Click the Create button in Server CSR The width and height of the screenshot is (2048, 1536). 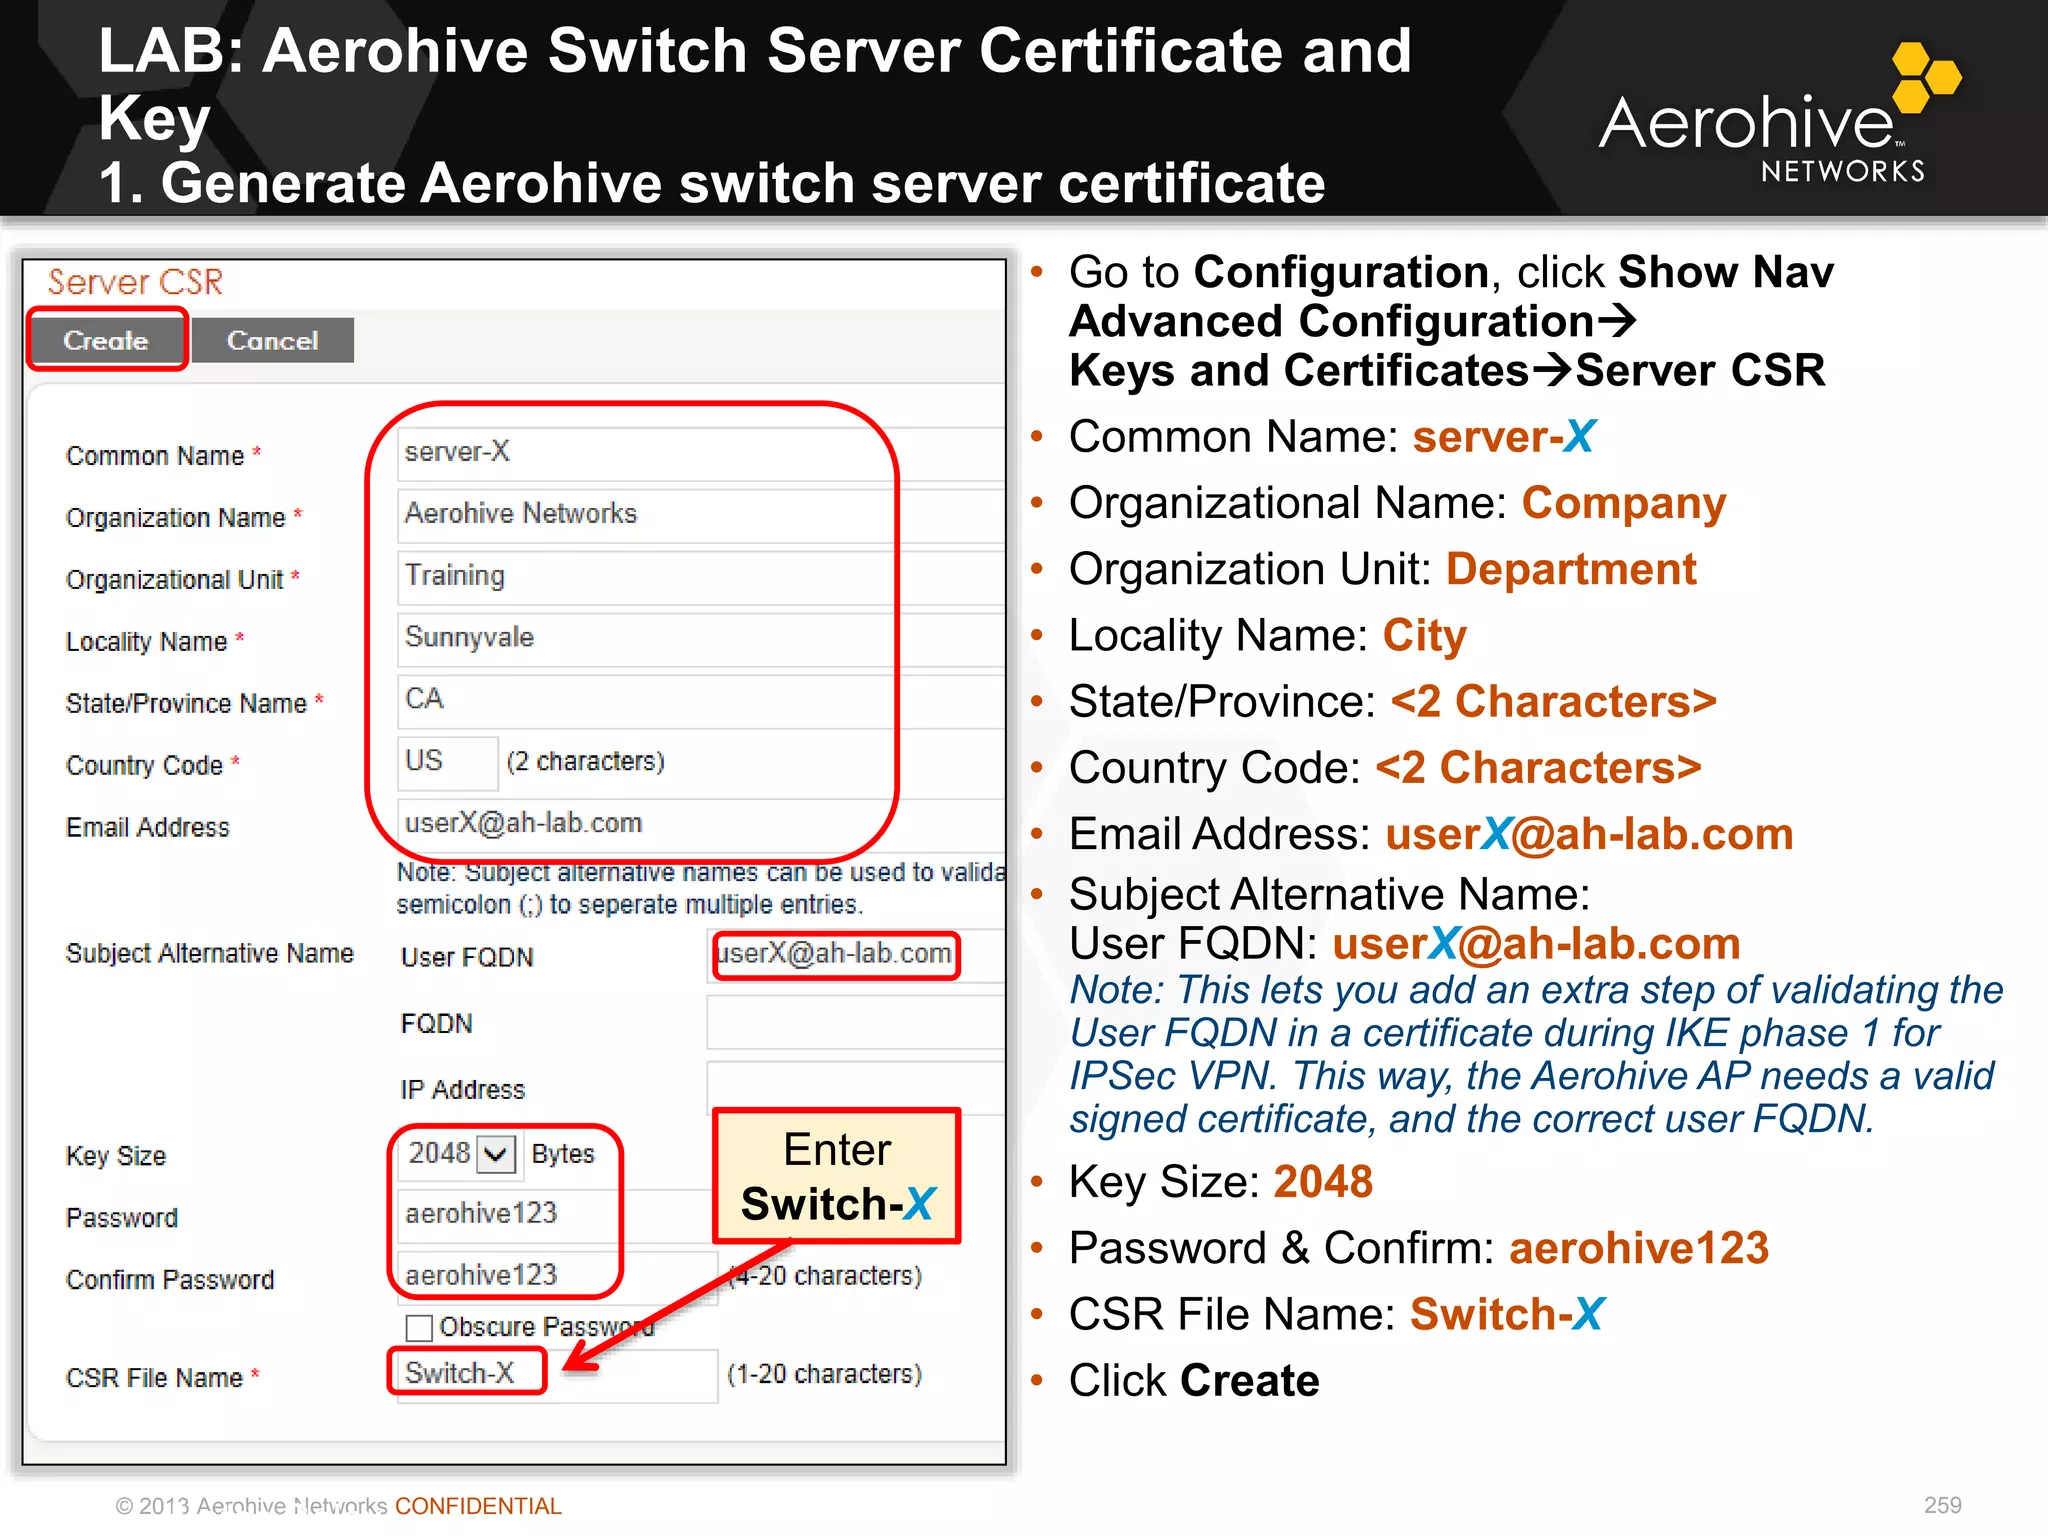tap(107, 340)
